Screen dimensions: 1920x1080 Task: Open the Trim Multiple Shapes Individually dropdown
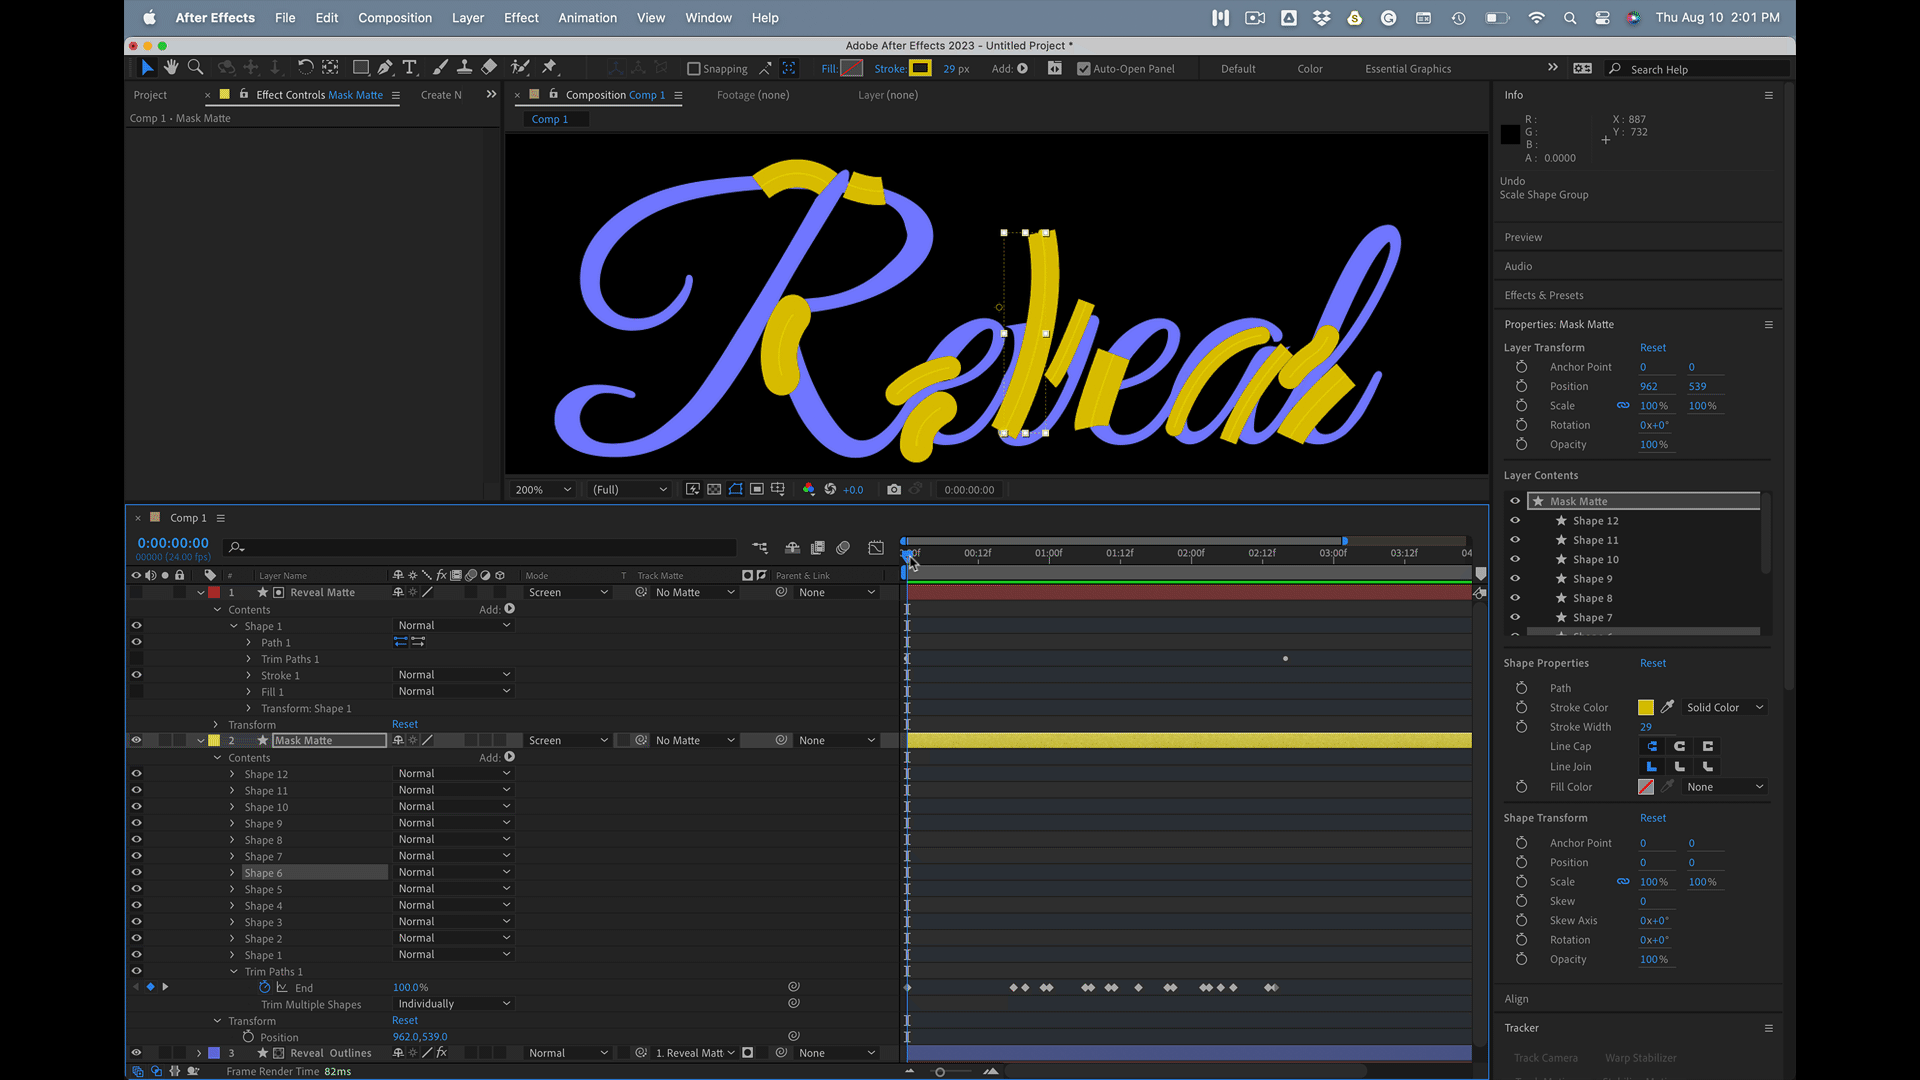(454, 1004)
